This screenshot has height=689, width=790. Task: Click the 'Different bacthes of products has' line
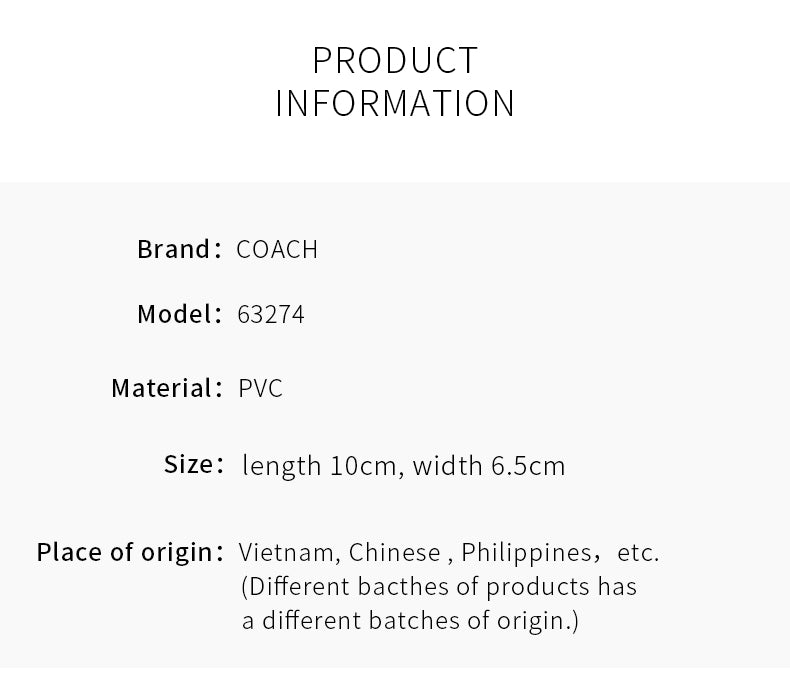(439, 587)
